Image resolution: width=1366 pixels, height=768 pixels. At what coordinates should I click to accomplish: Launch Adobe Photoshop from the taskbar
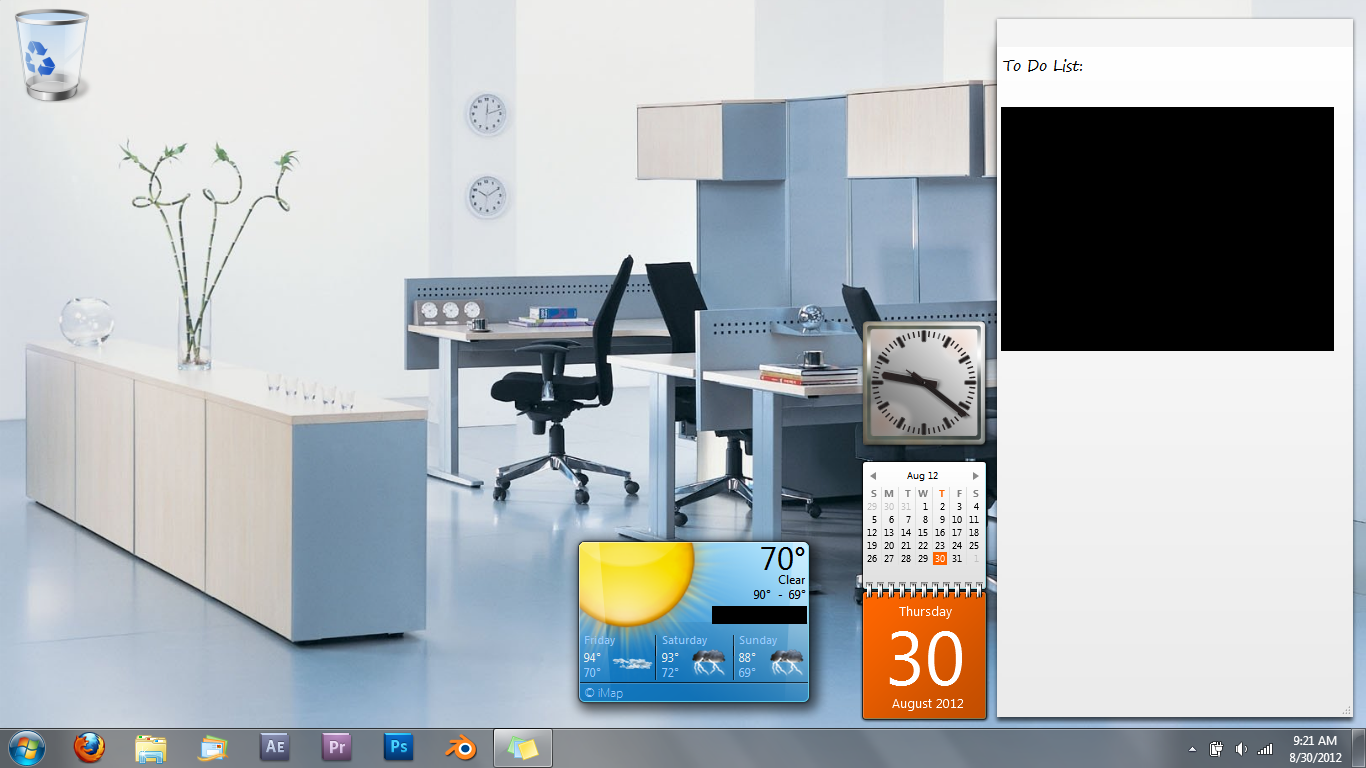(399, 747)
